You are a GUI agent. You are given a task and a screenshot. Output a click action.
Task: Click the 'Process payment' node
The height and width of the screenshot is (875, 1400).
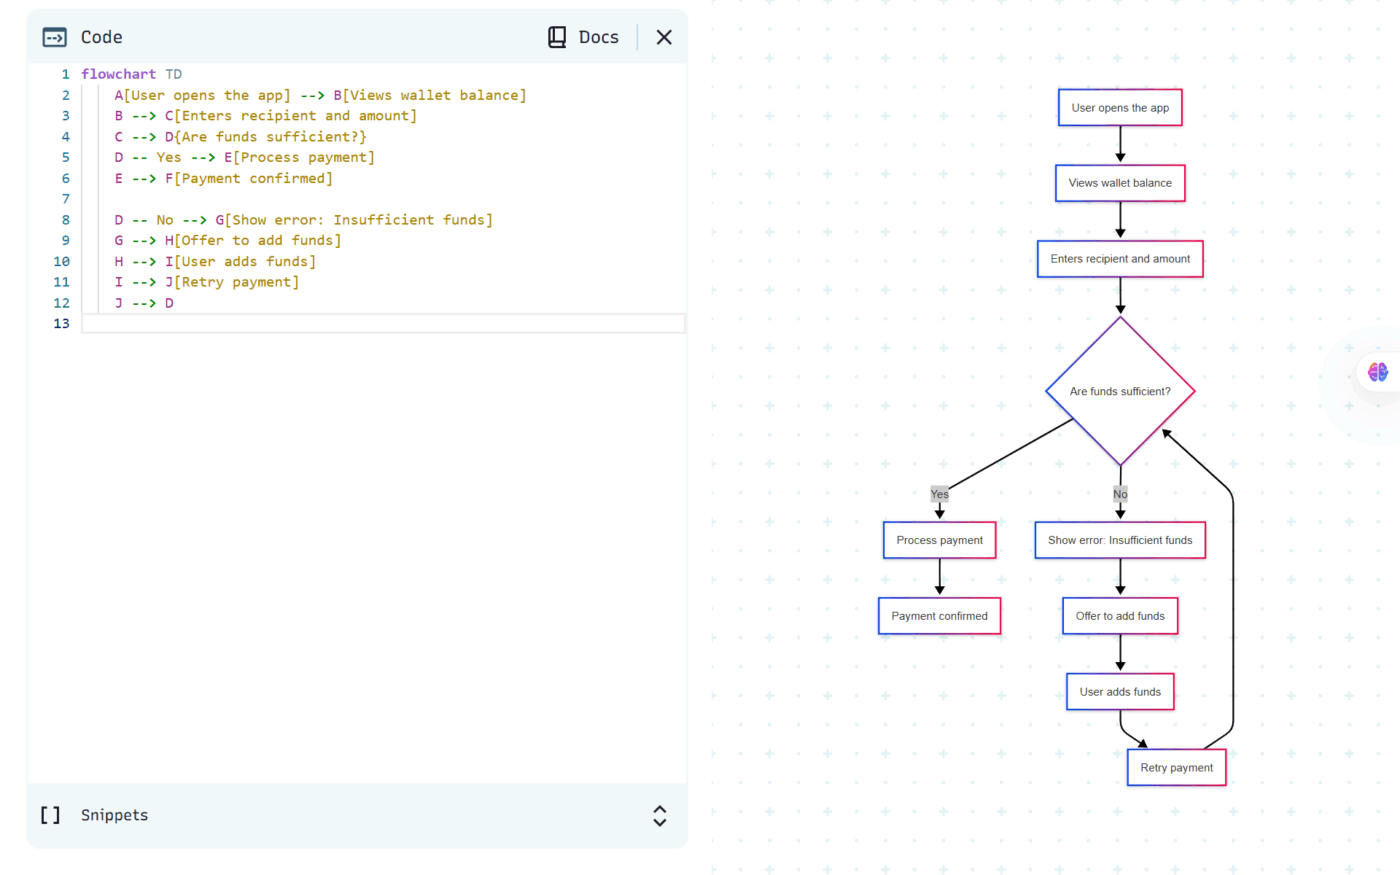tap(939, 540)
